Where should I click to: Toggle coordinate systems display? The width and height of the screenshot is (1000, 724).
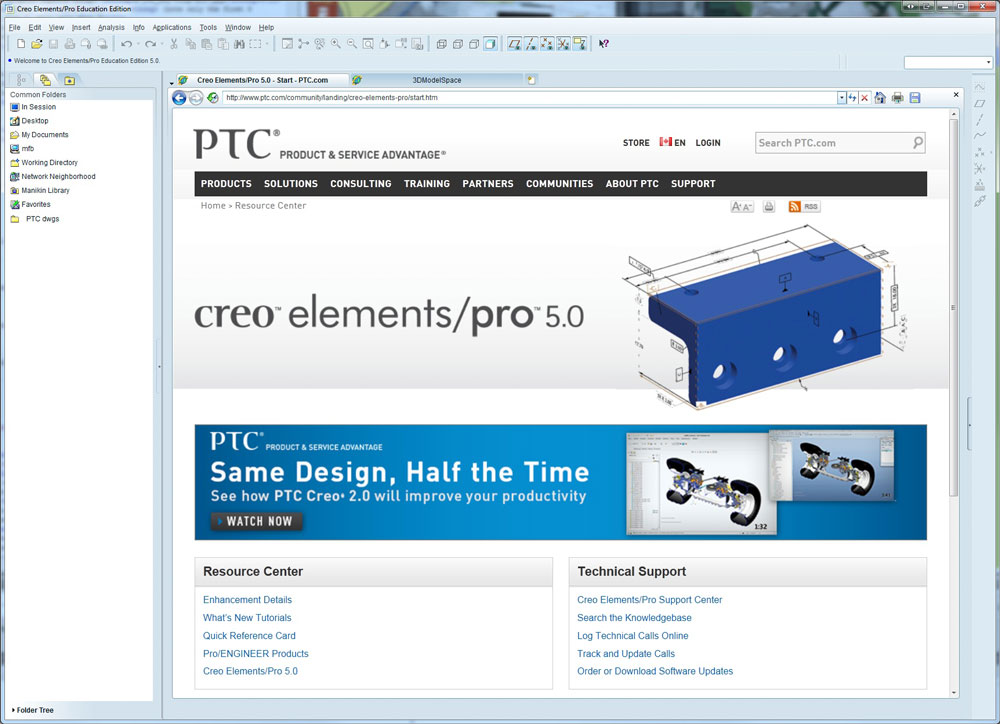coord(563,43)
